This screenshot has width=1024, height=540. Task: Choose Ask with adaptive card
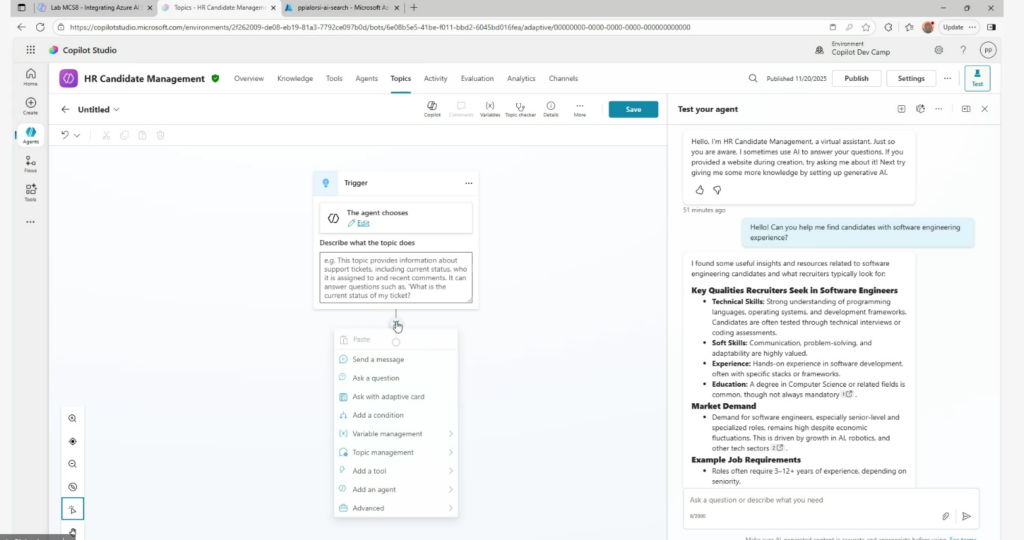[396, 396]
